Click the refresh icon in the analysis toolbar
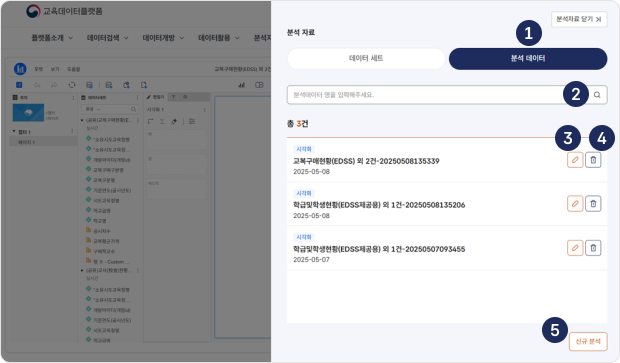This screenshot has height=363, width=620. tap(72, 85)
